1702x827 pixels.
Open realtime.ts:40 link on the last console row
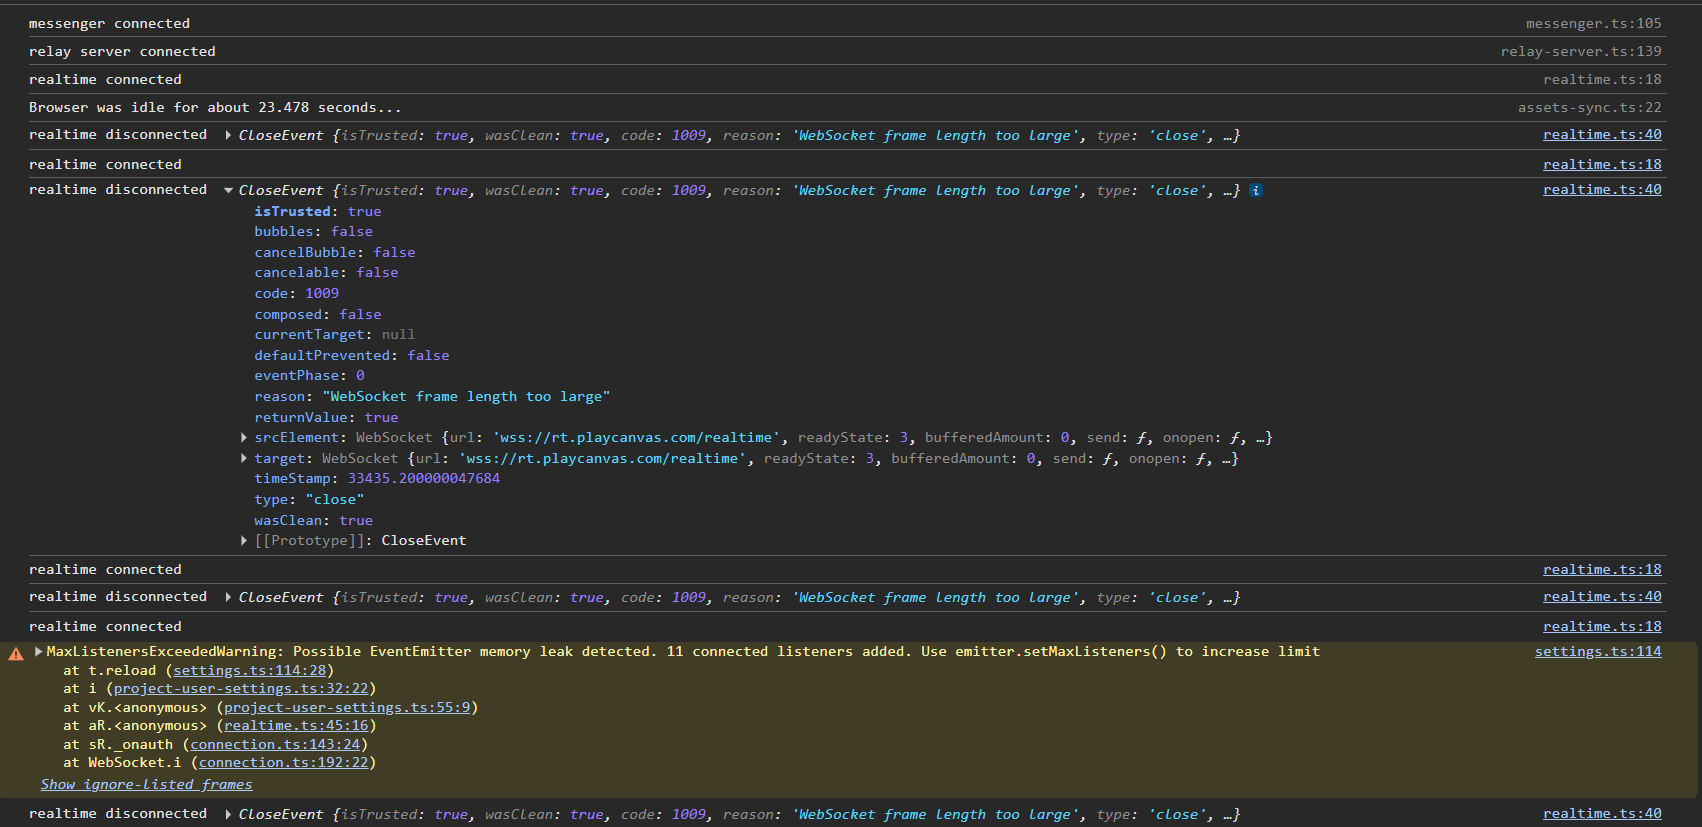tap(1602, 813)
